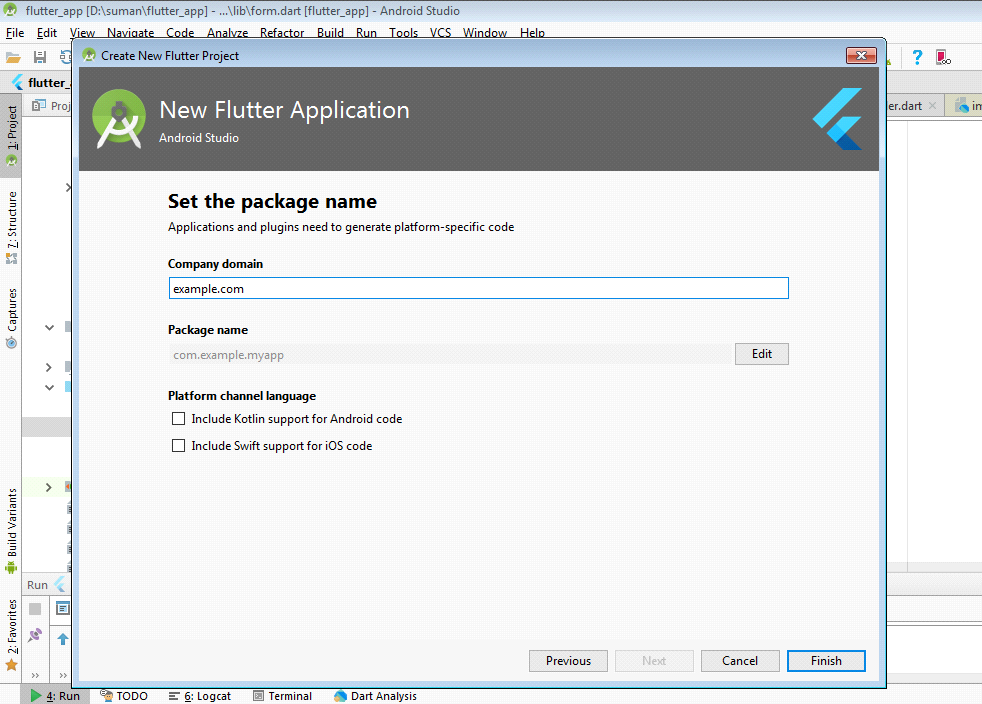
Task: Open the TODO tool window
Action: [124, 696]
